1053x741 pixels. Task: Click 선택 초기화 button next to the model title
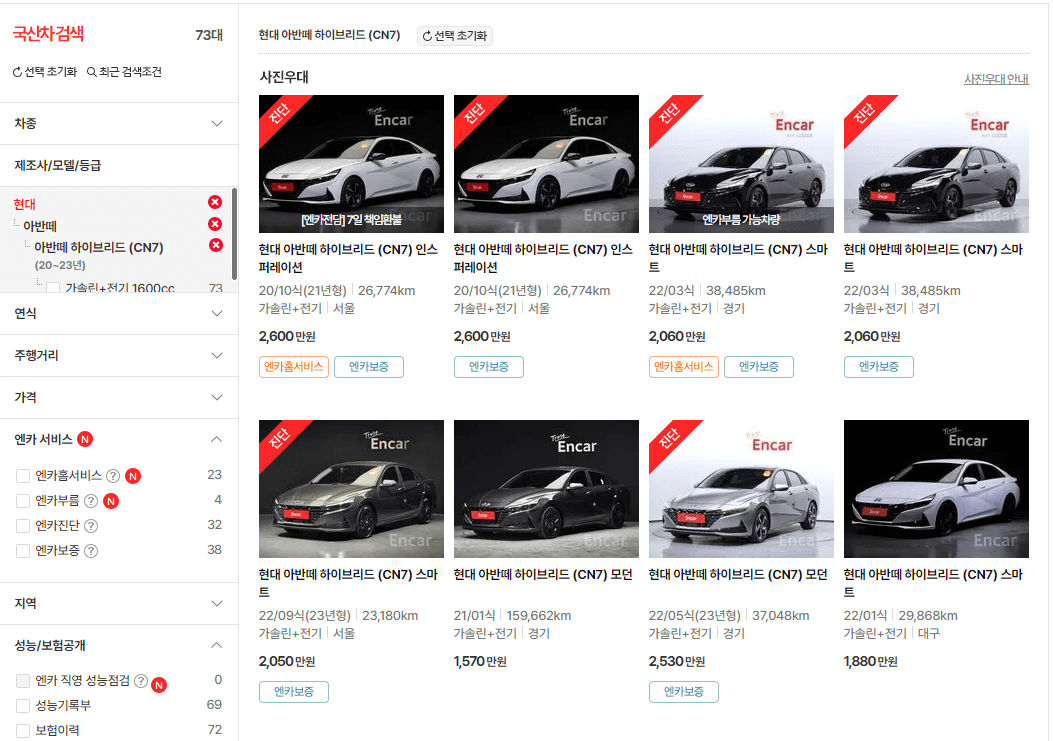tap(455, 36)
